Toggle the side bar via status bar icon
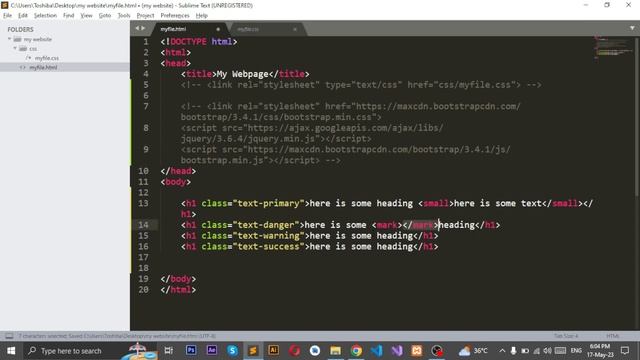 (9, 336)
